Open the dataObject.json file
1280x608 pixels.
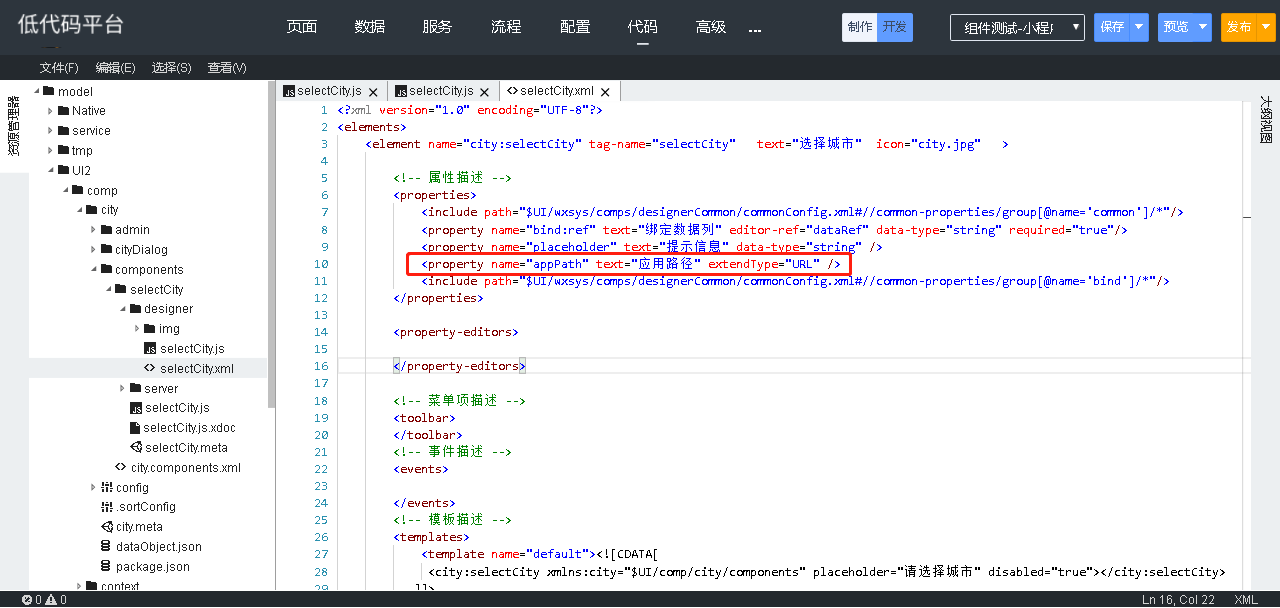(158, 547)
